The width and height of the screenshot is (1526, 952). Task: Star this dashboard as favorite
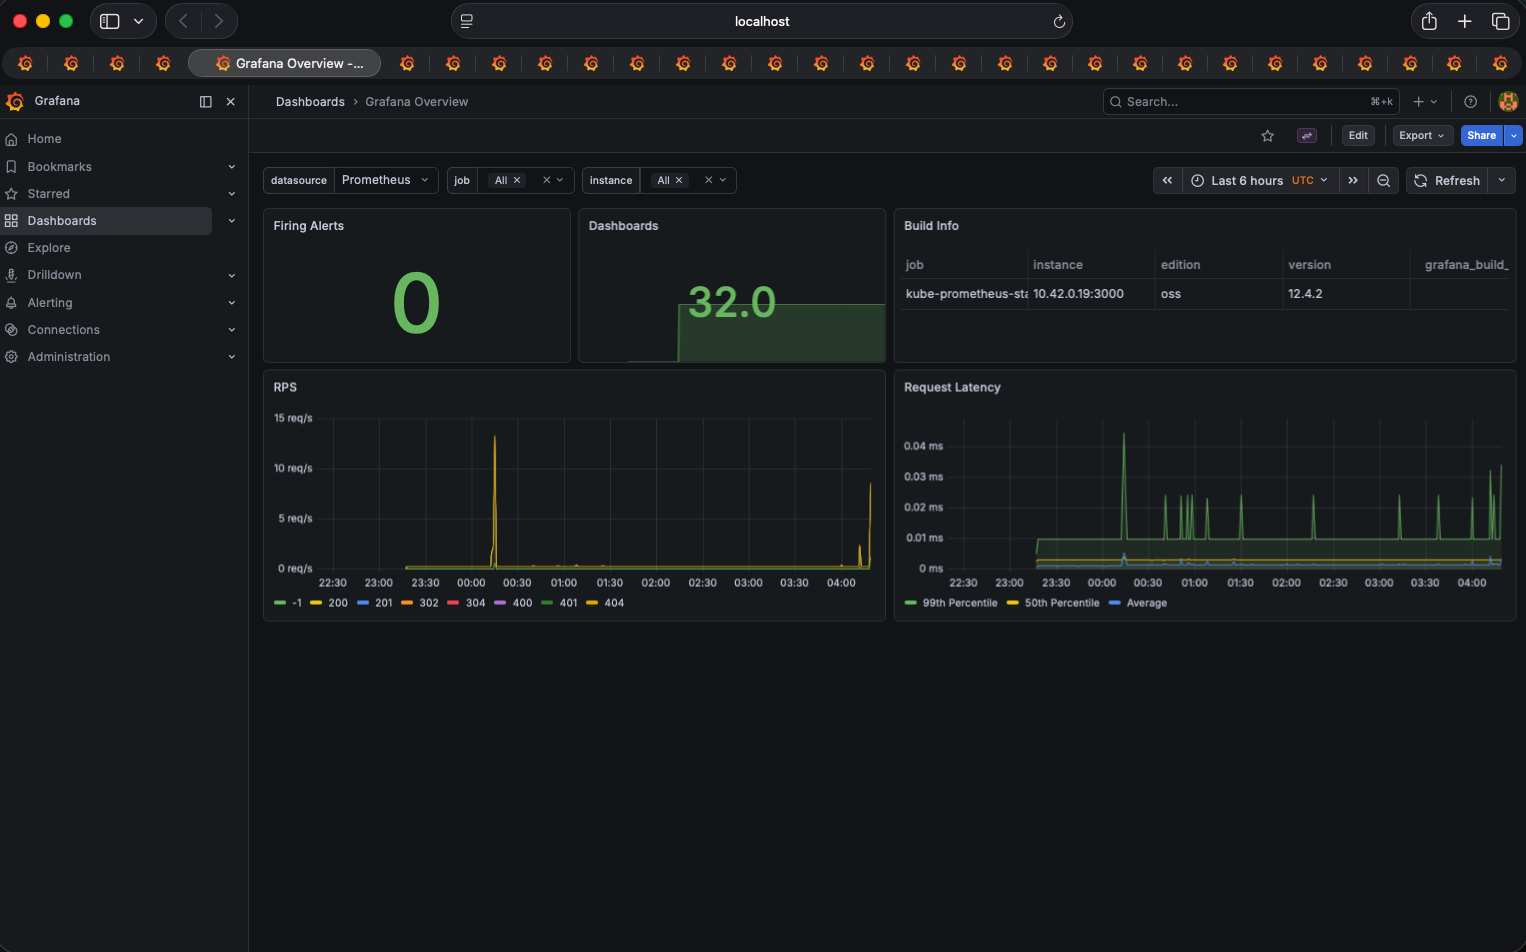(x=1267, y=136)
